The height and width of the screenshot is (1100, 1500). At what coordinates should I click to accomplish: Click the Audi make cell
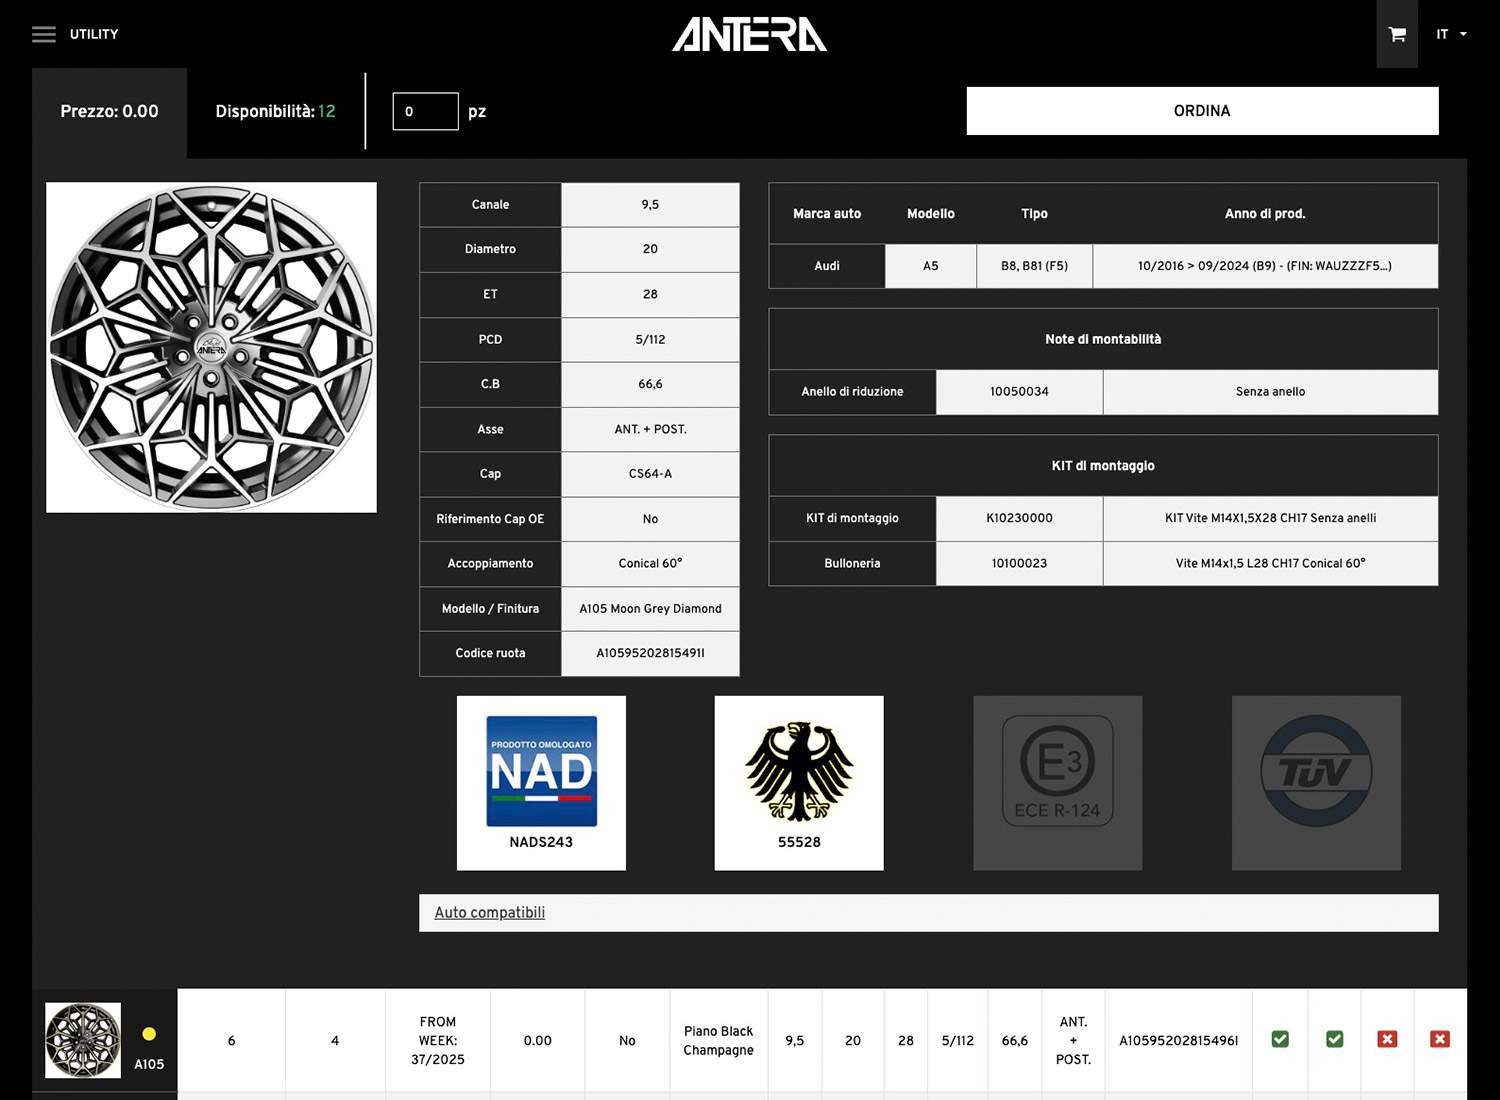827,266
